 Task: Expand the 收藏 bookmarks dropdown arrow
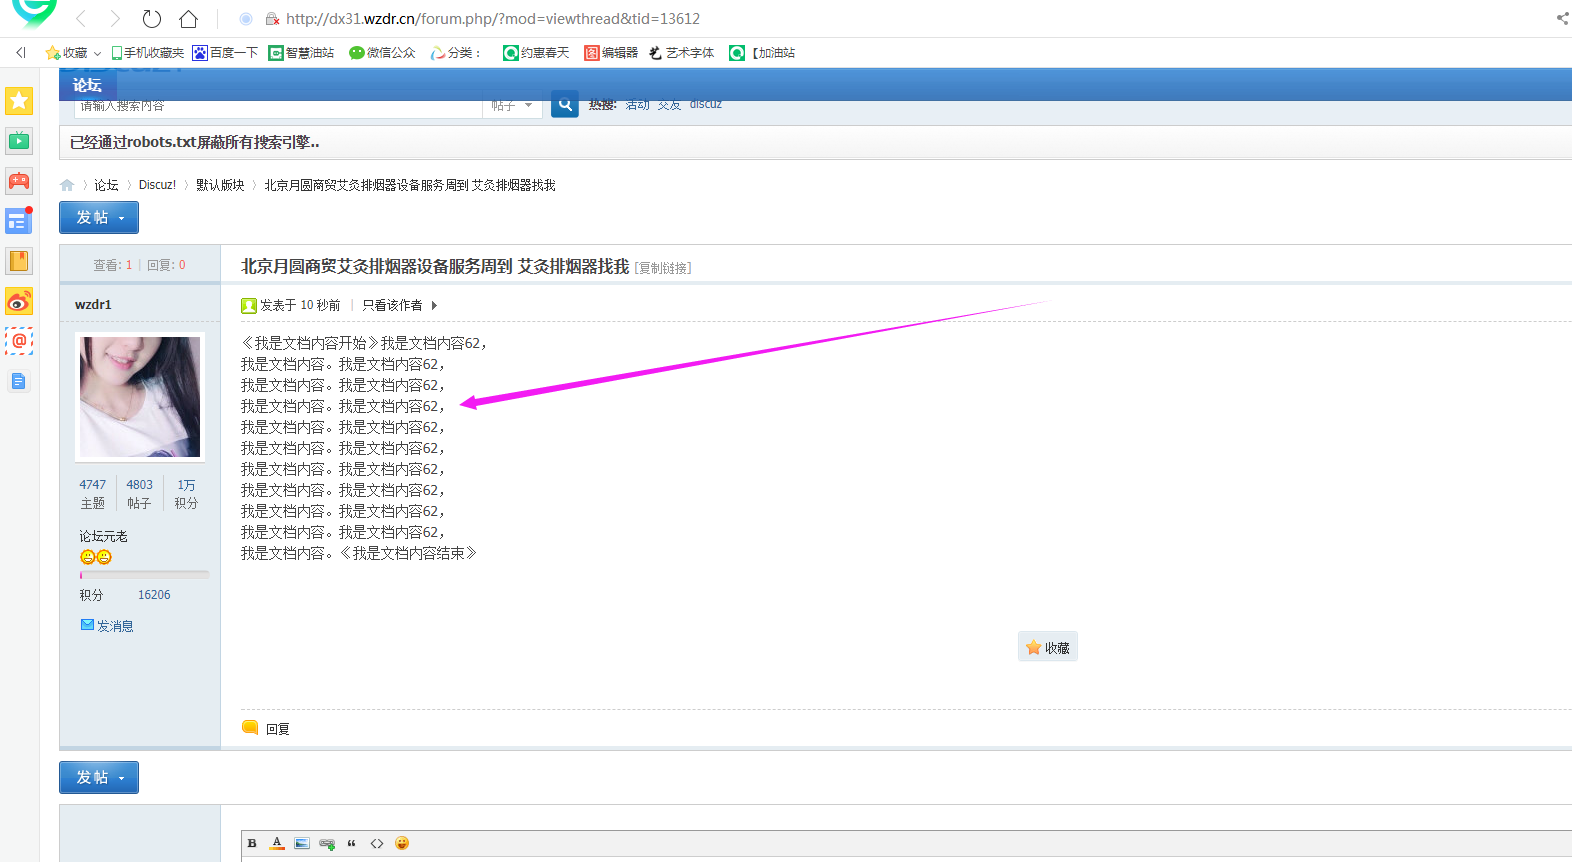(x=98, y=53)
